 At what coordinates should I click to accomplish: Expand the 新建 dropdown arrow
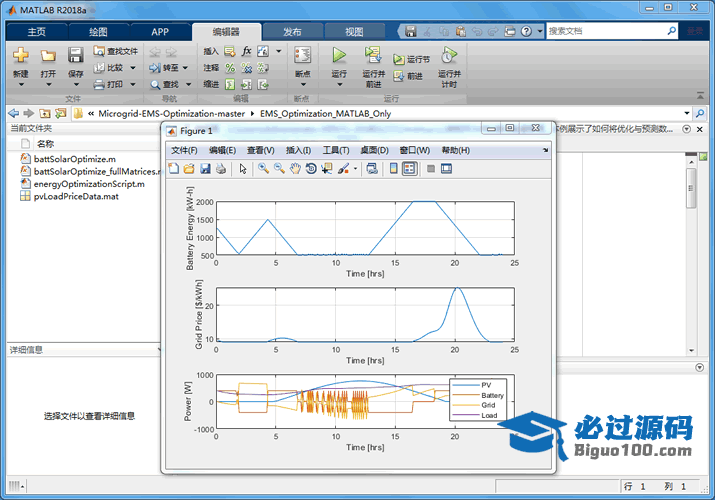[21, 85]
